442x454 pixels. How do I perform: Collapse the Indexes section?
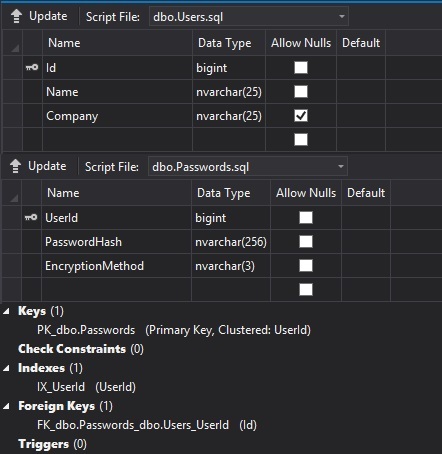pos(7,368)
